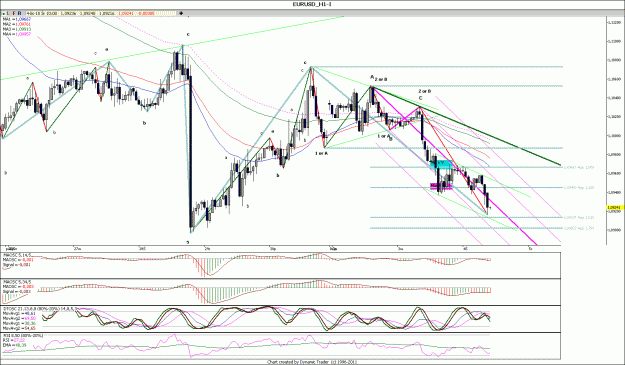Click the '1 or A' wave label near the swing low
This screenshot has height=365, width=625.
coord(321,153)
